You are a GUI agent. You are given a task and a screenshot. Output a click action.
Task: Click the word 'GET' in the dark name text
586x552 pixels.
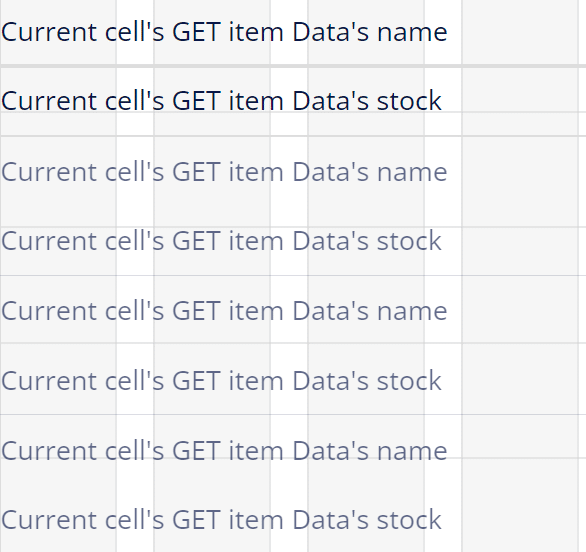[196, 32]
